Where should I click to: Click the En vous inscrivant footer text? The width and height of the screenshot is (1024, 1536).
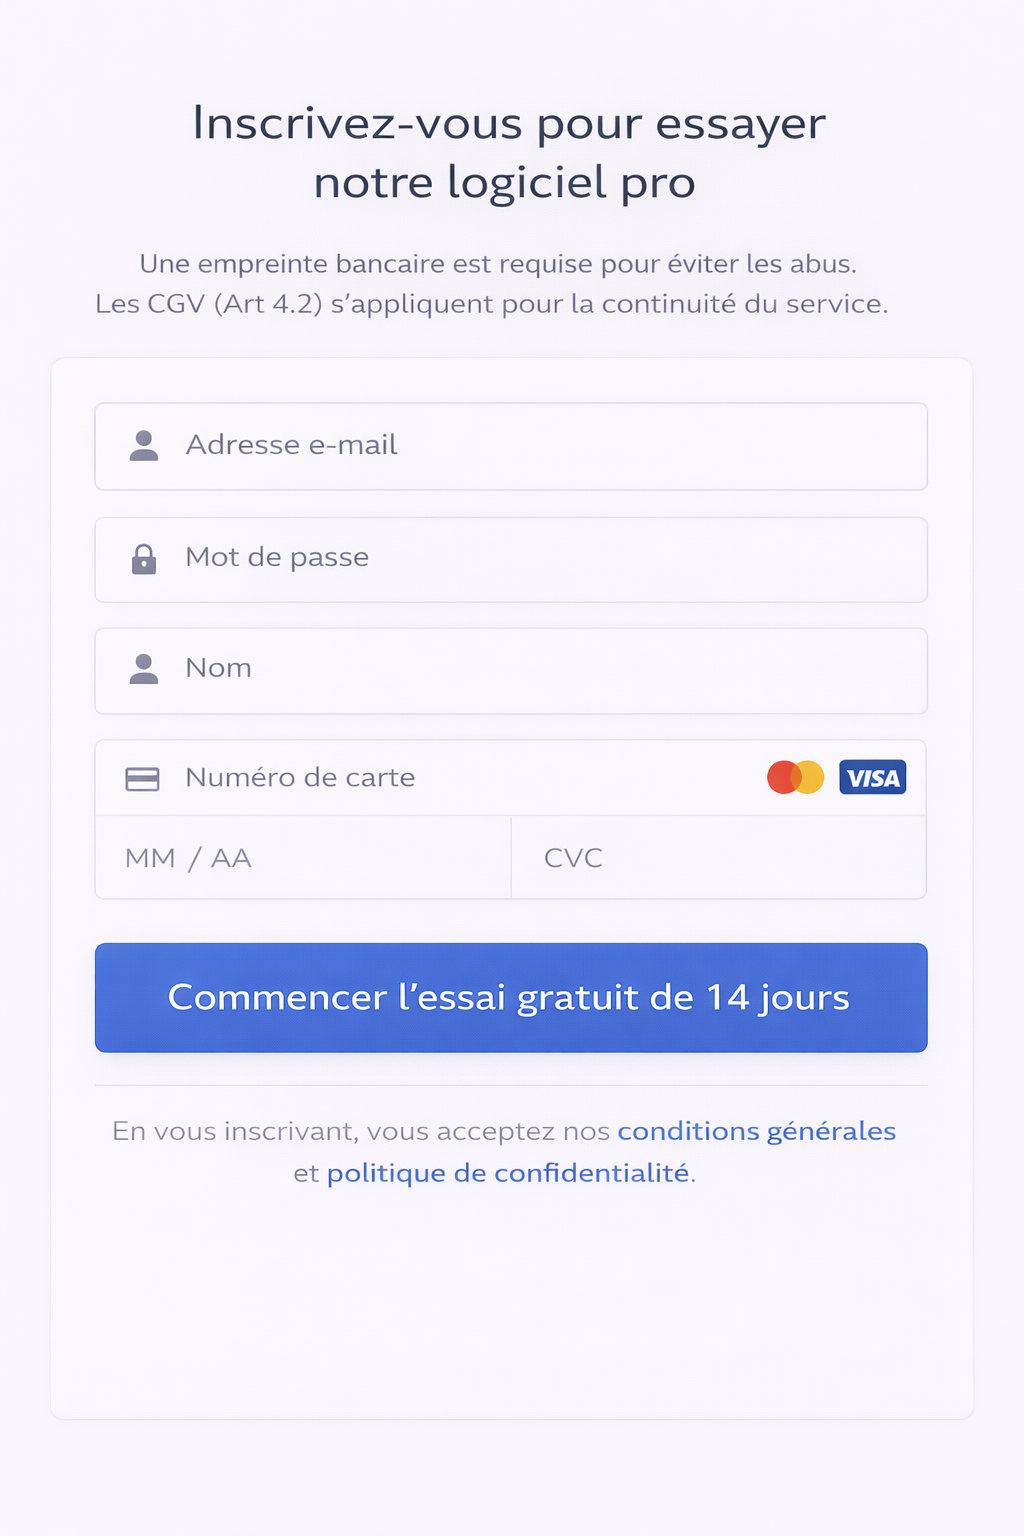[x=362, y=1131]
